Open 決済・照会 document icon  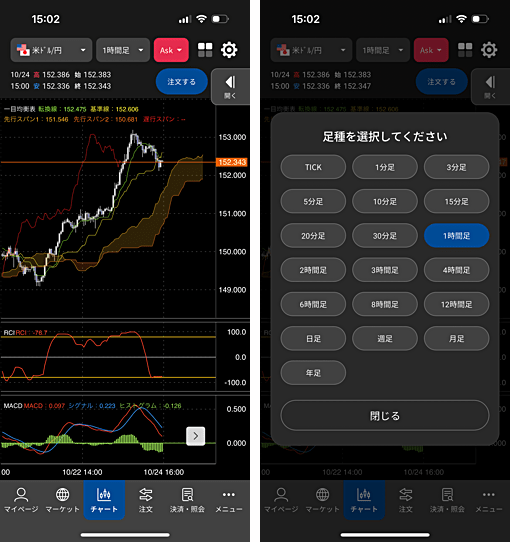click(x=187, y=500)
